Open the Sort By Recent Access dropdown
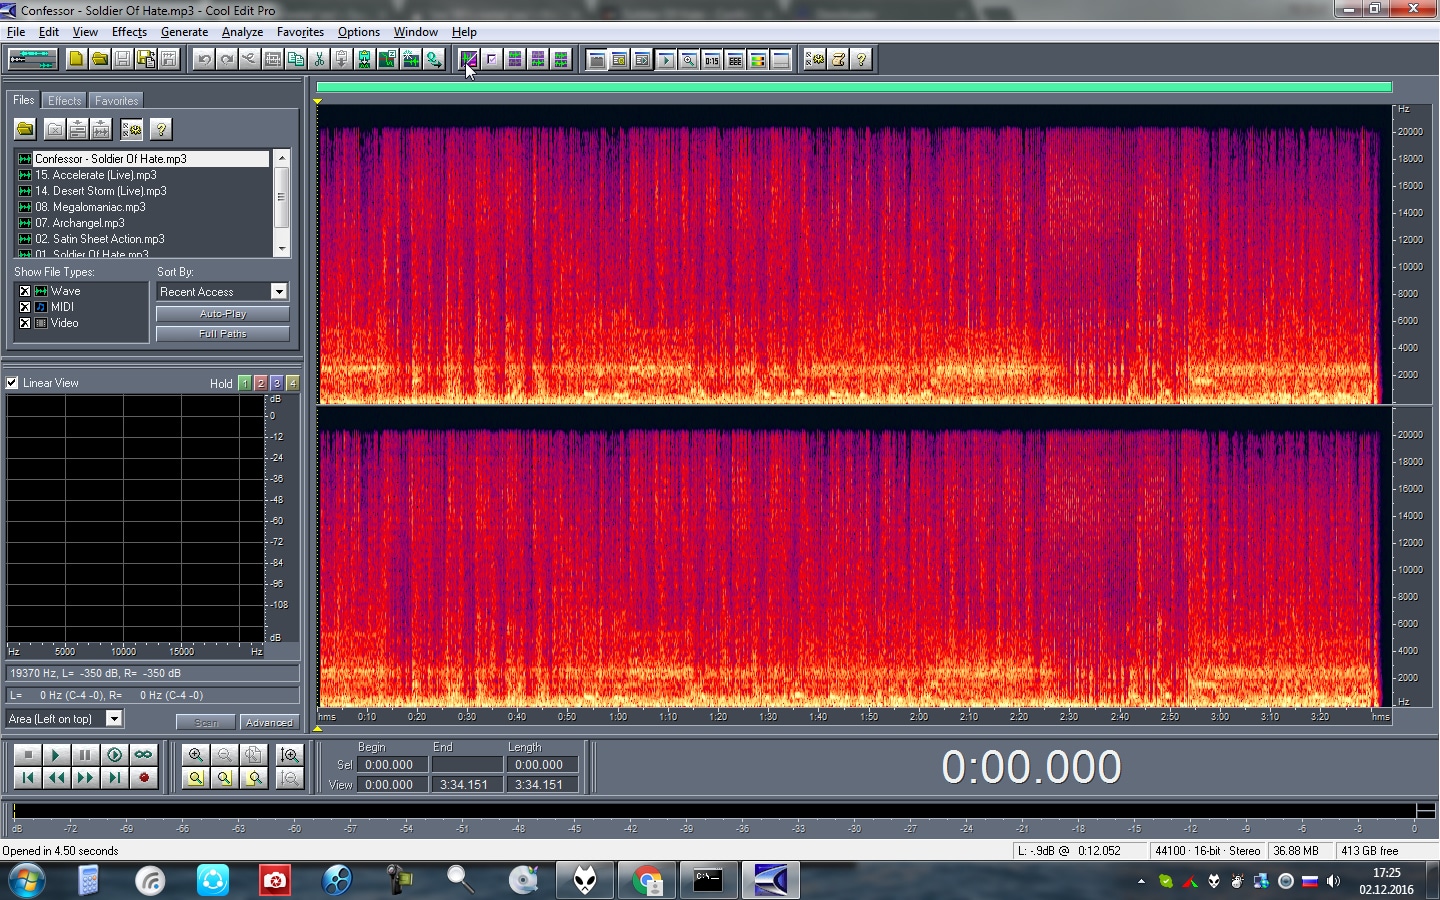 279,291
